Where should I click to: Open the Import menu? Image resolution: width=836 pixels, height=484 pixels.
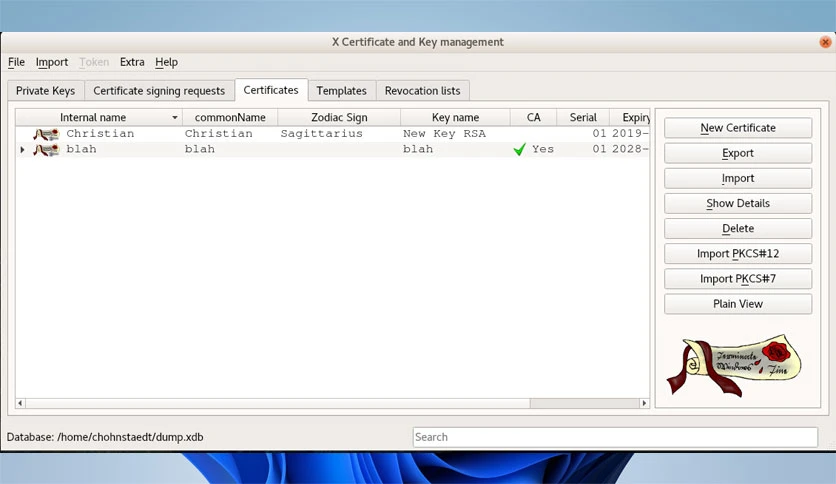[52, 62]
